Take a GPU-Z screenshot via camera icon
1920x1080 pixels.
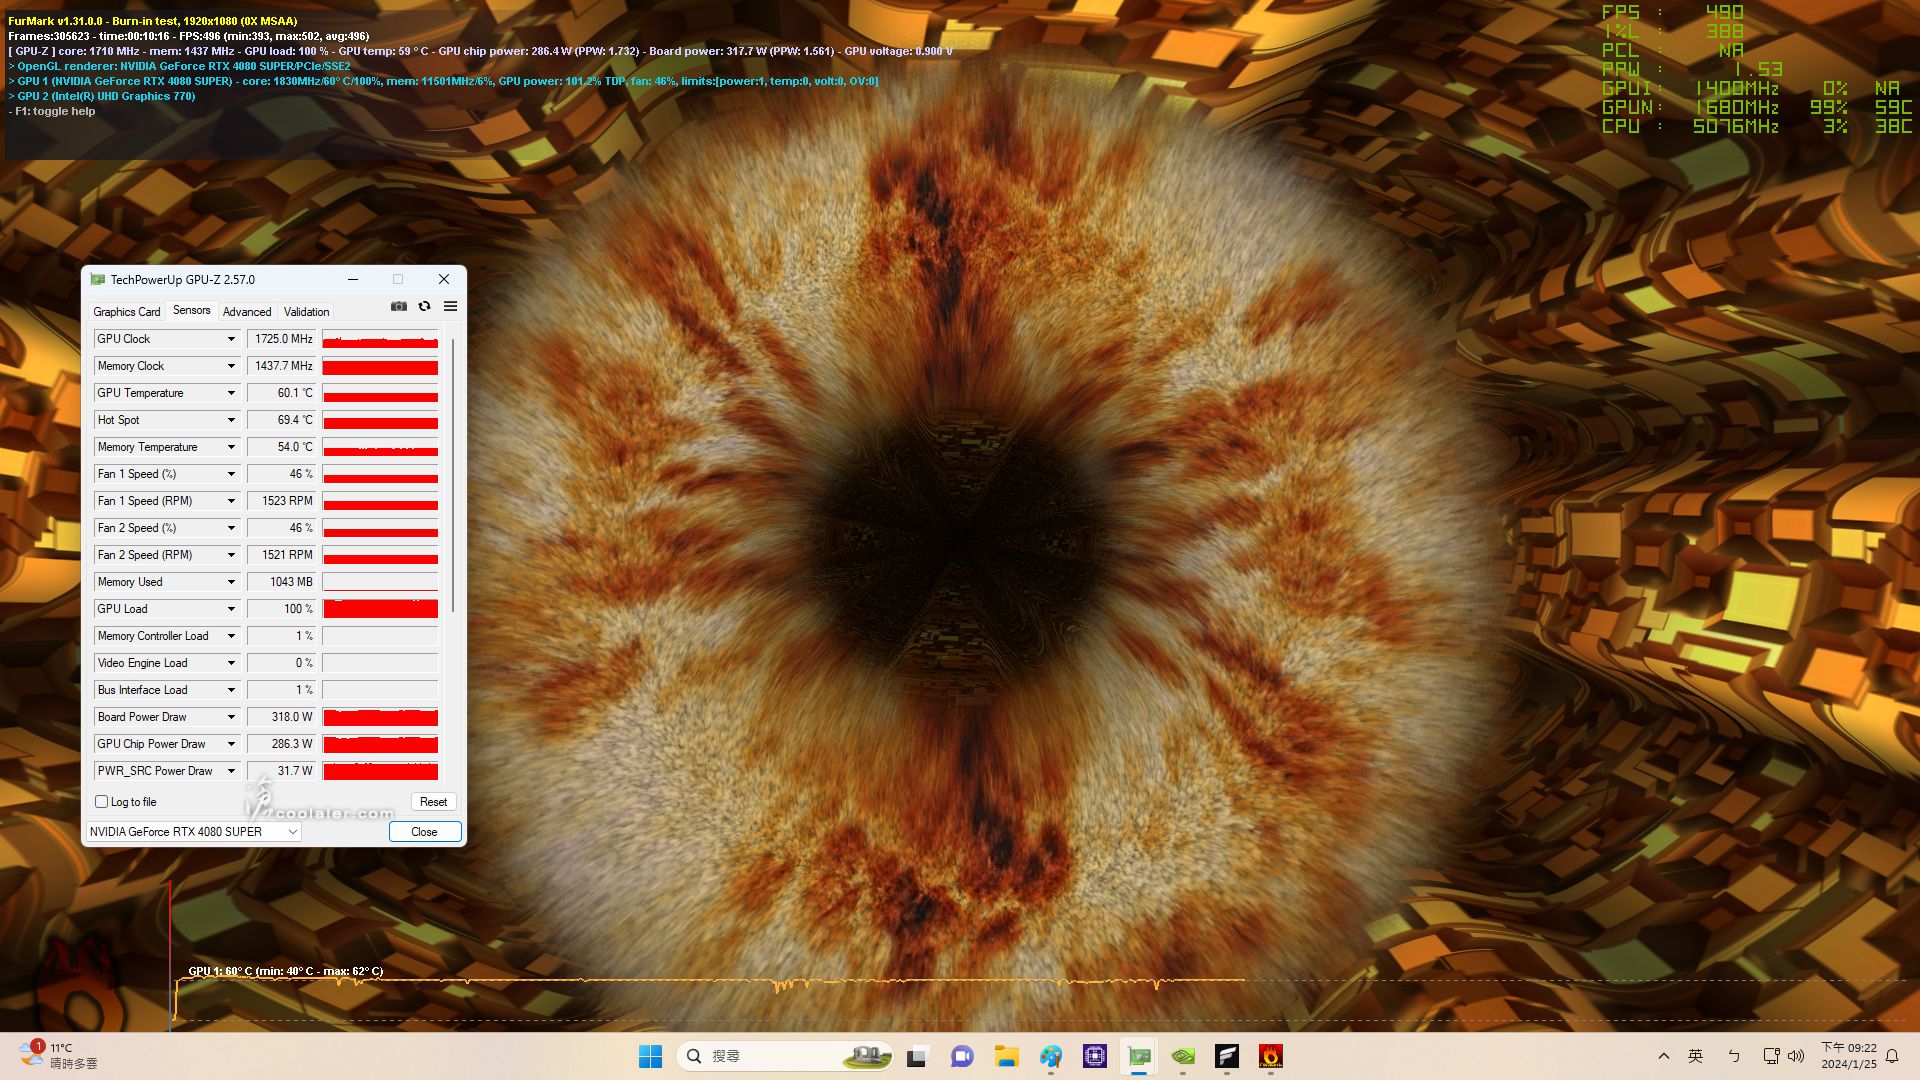[399, 307]
